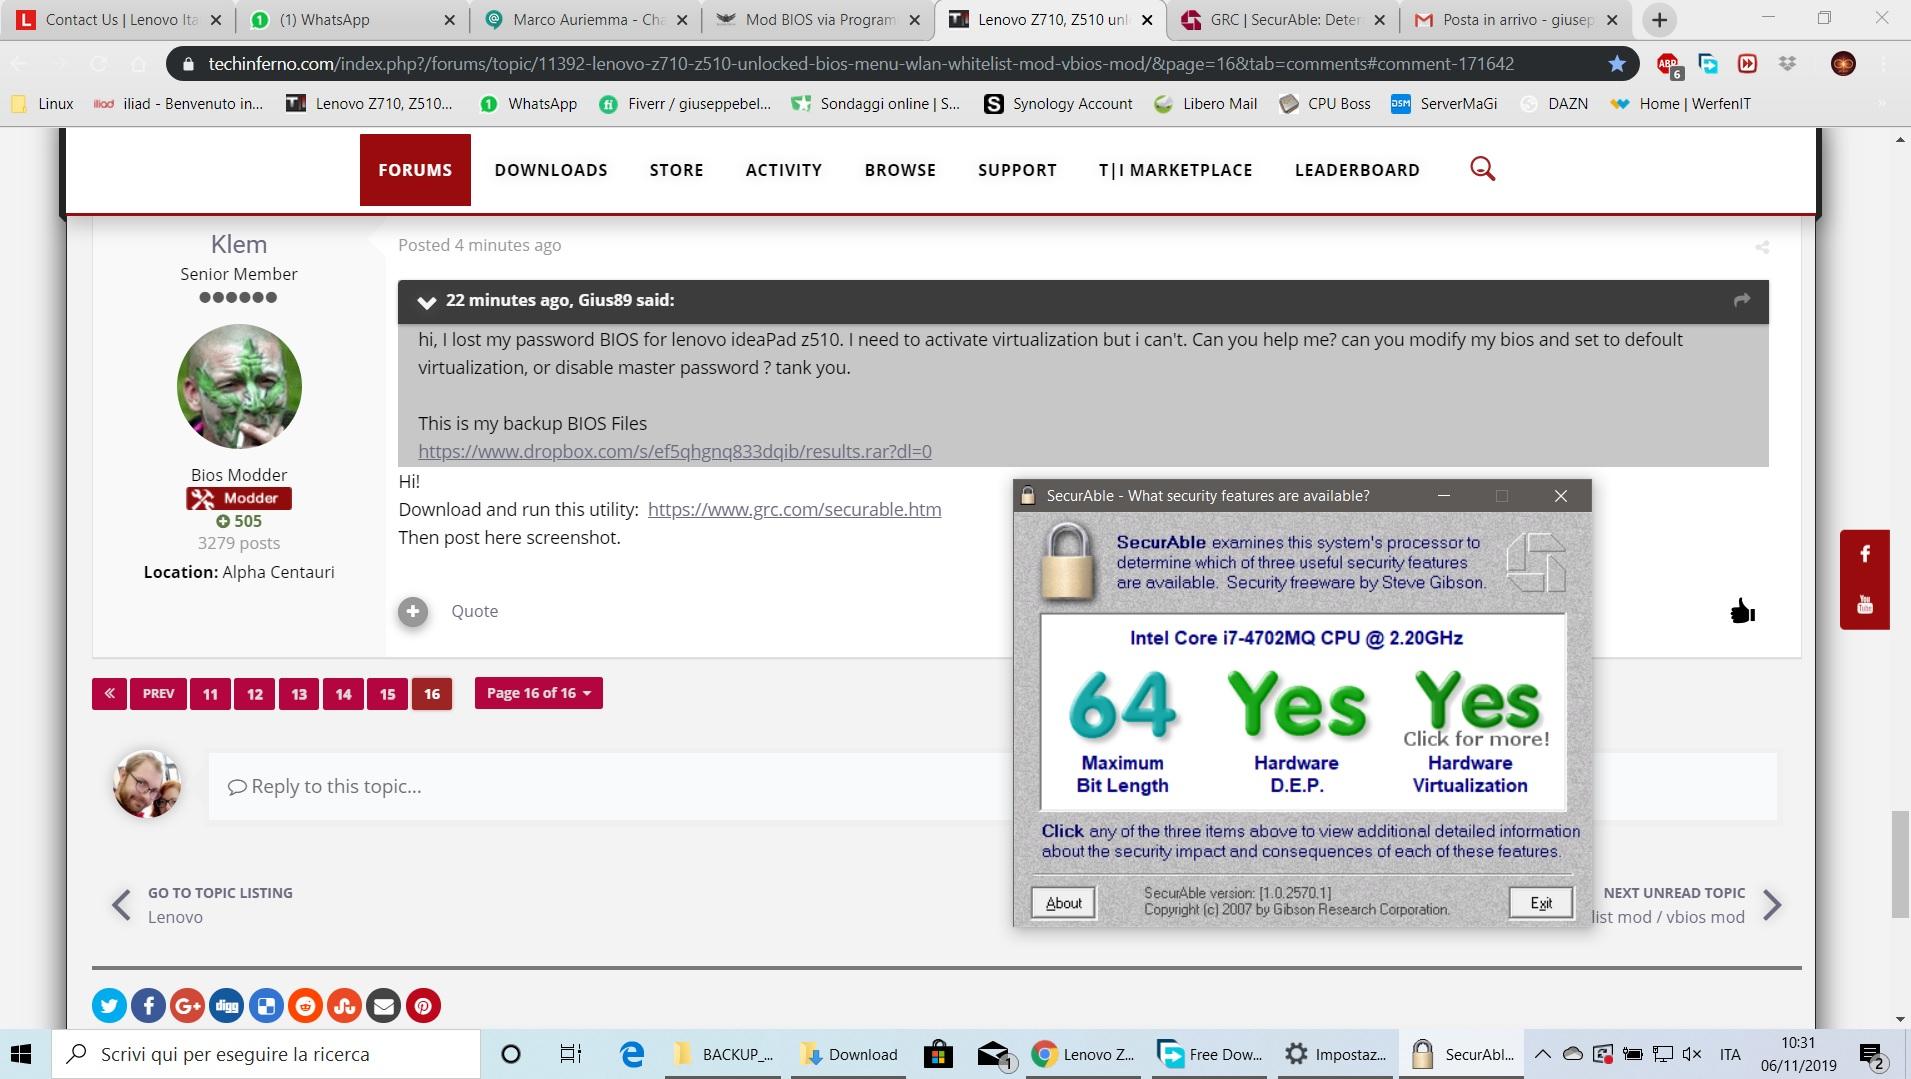The width and height of the screenshot is (1911, 1079).
Task: Click Windows taskbar search box
Action: (264, 1054)
